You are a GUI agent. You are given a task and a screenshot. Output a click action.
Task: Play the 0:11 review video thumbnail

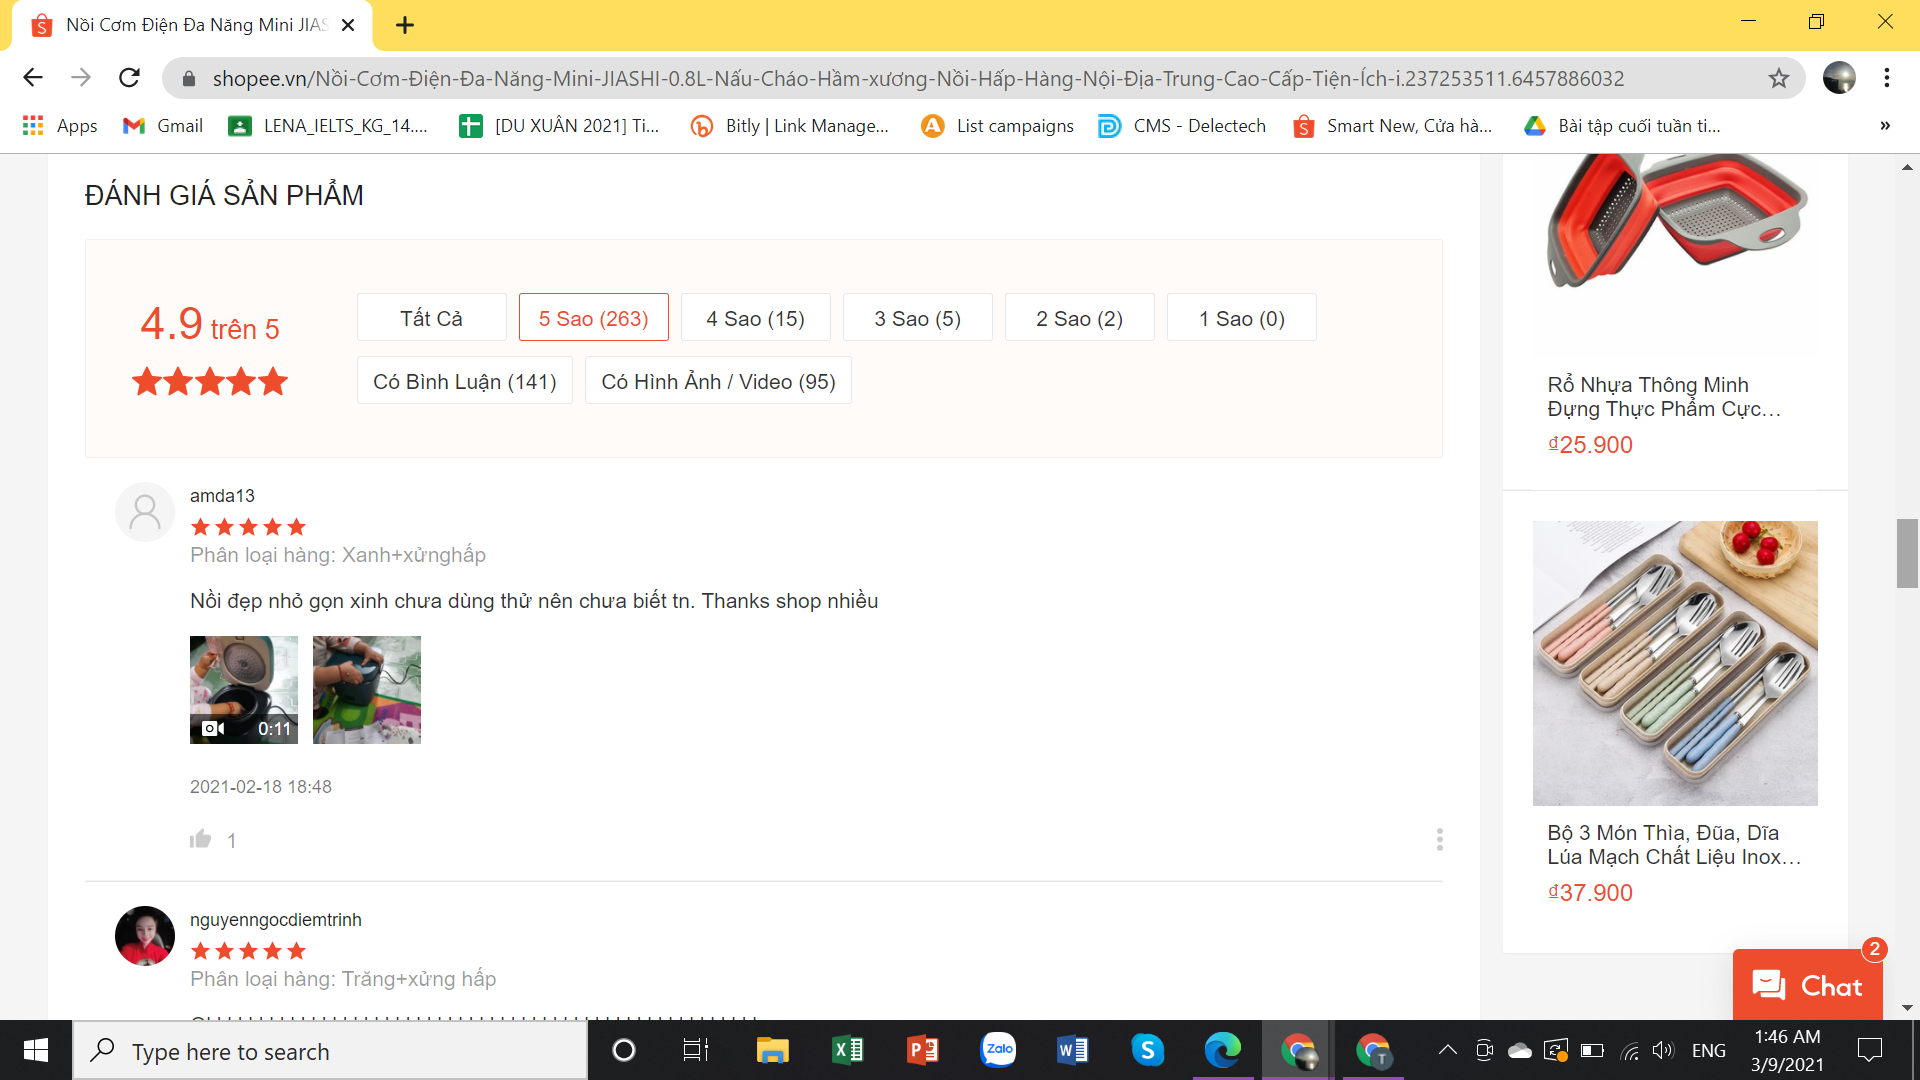point(244,689)
